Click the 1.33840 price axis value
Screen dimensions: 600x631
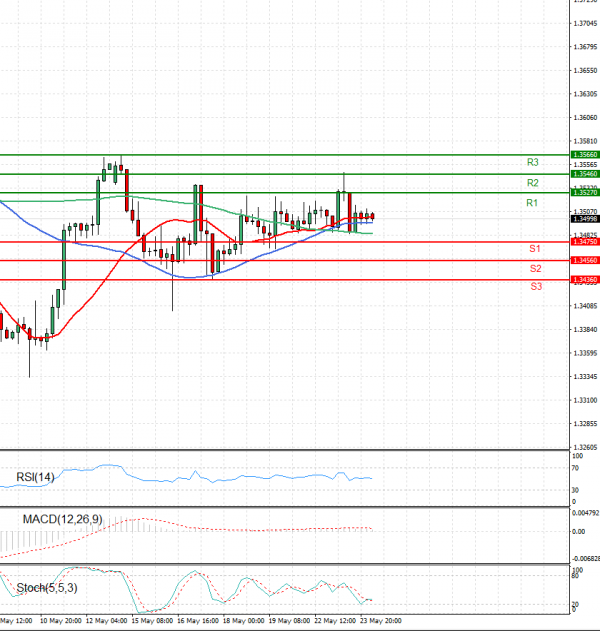point(585,330)
